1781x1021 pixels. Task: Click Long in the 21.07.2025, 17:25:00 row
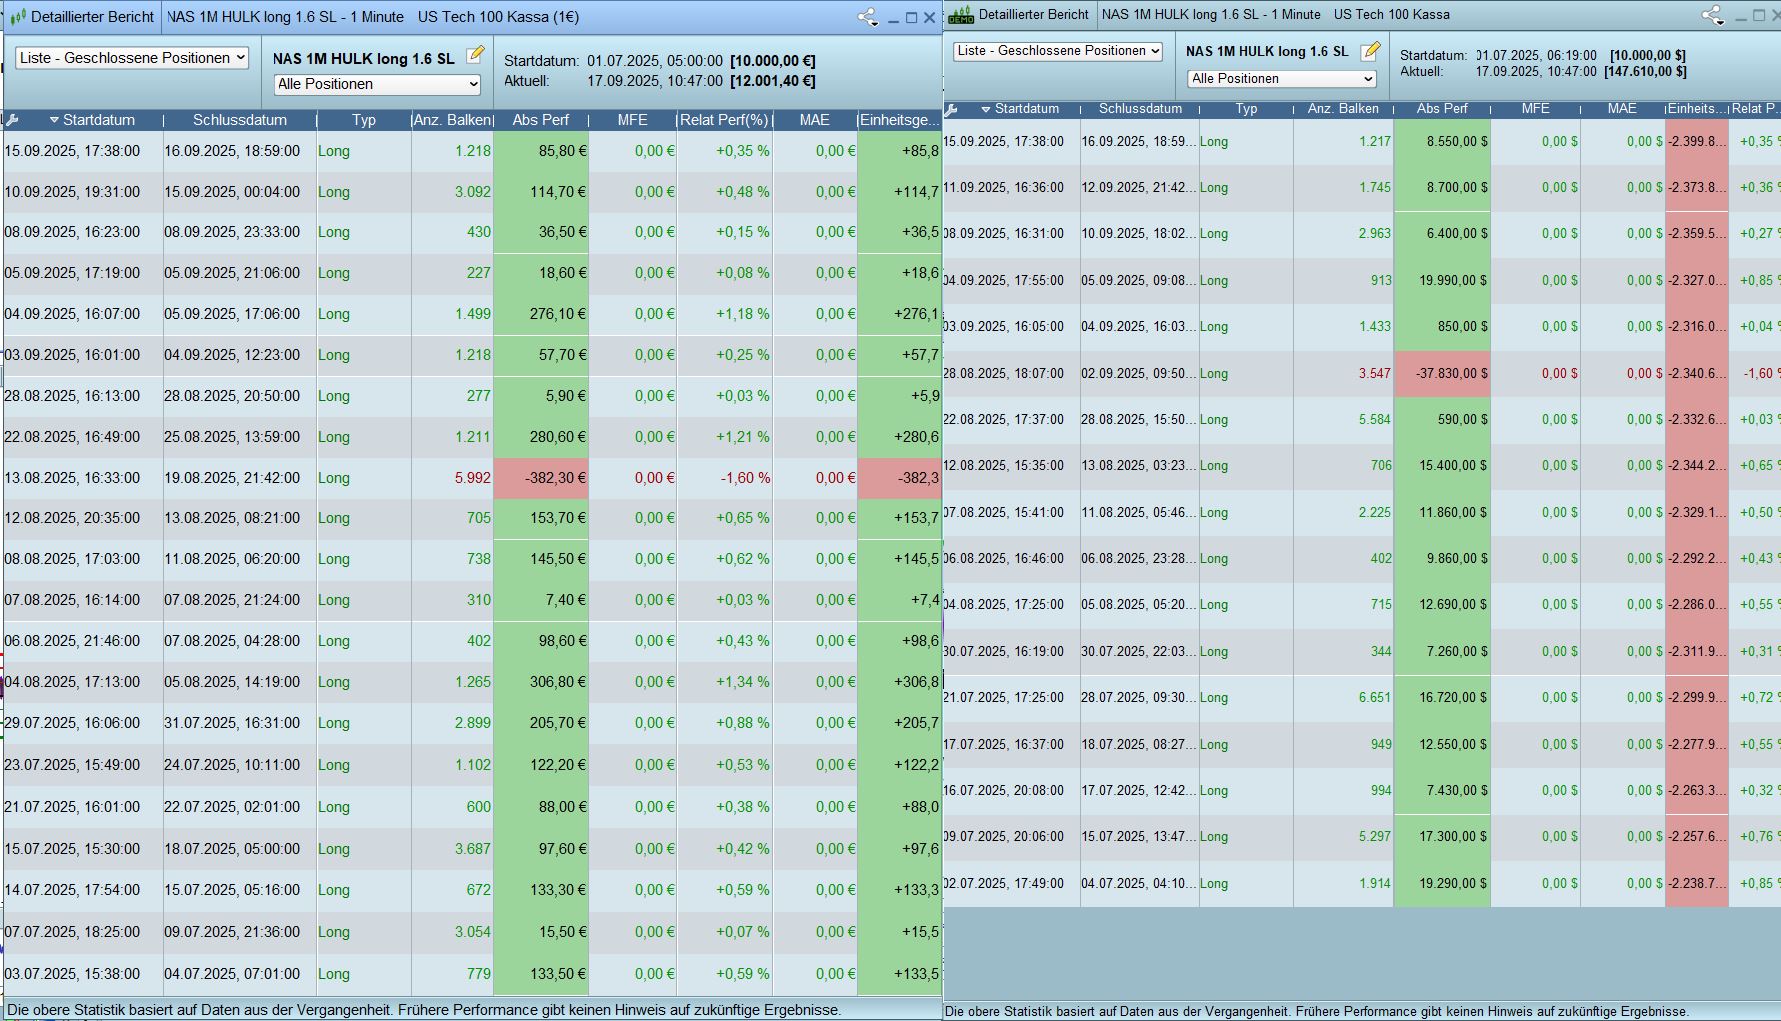tap(1214, 697)
